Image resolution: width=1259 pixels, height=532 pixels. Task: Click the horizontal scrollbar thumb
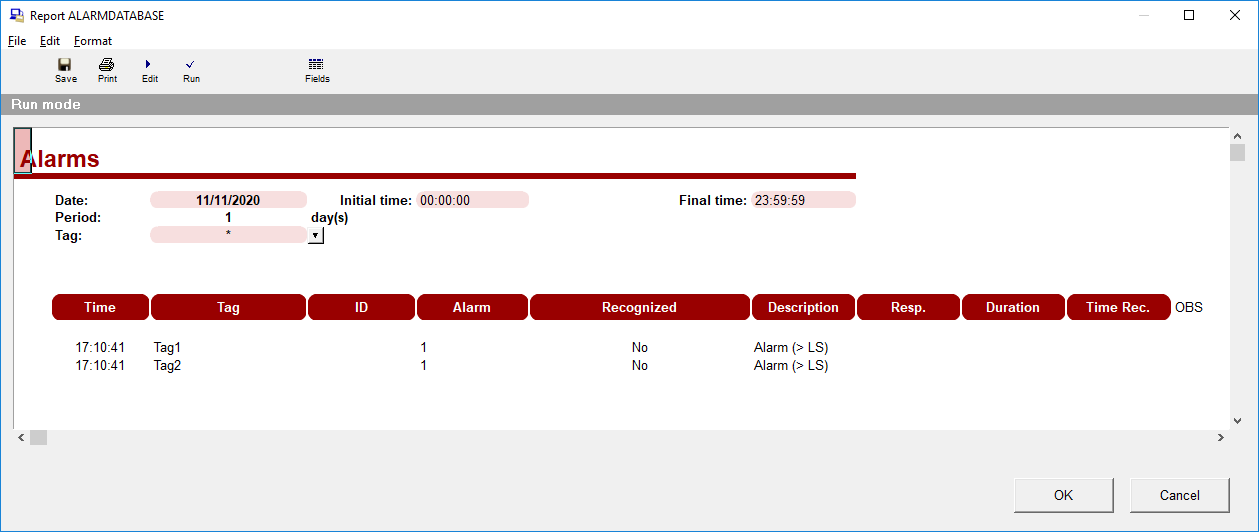click(38, 438)
